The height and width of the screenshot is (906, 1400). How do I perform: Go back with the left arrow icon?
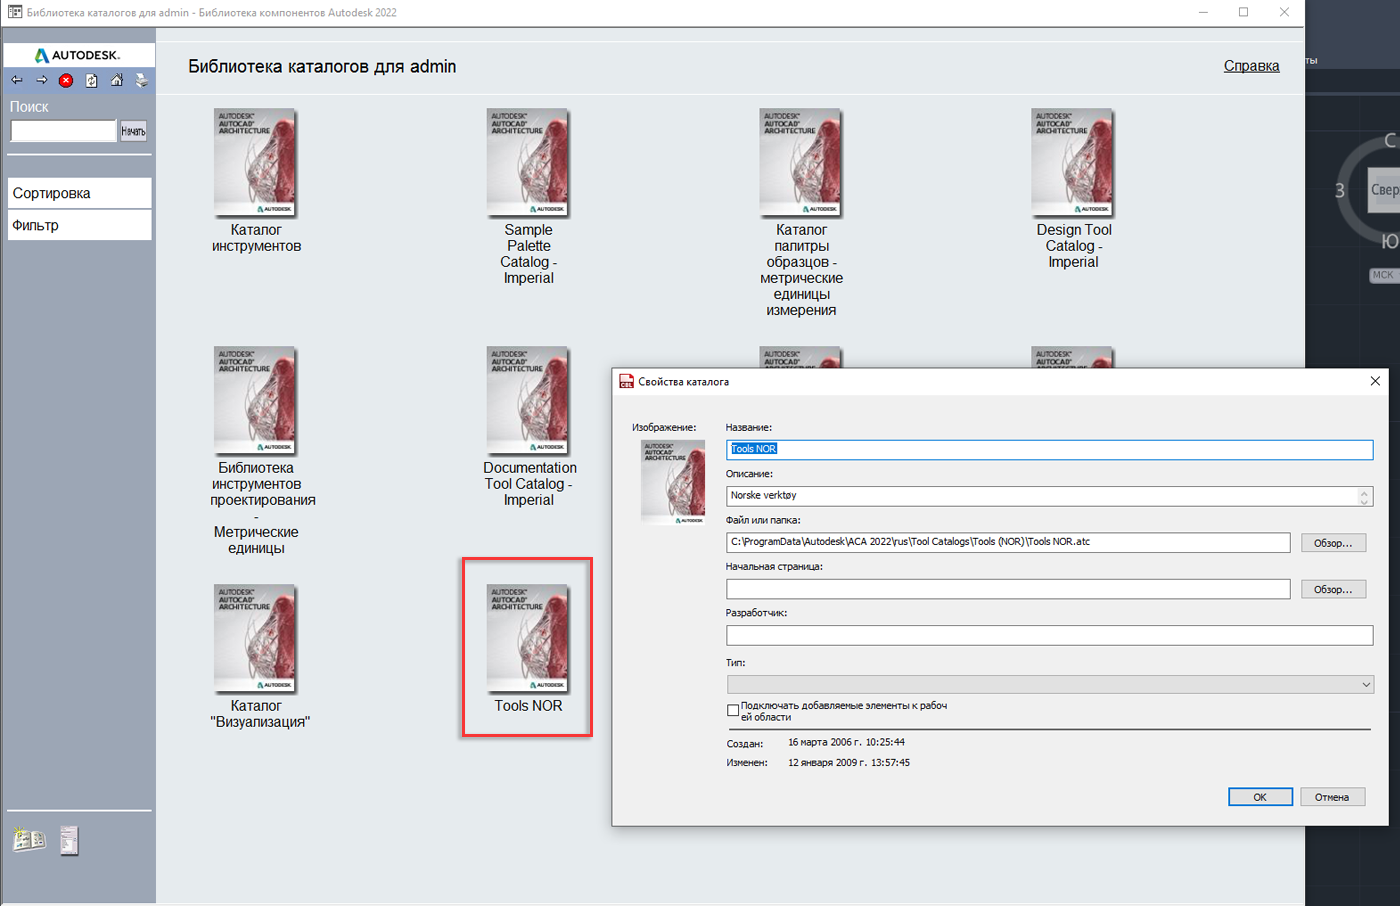[17, 80]
